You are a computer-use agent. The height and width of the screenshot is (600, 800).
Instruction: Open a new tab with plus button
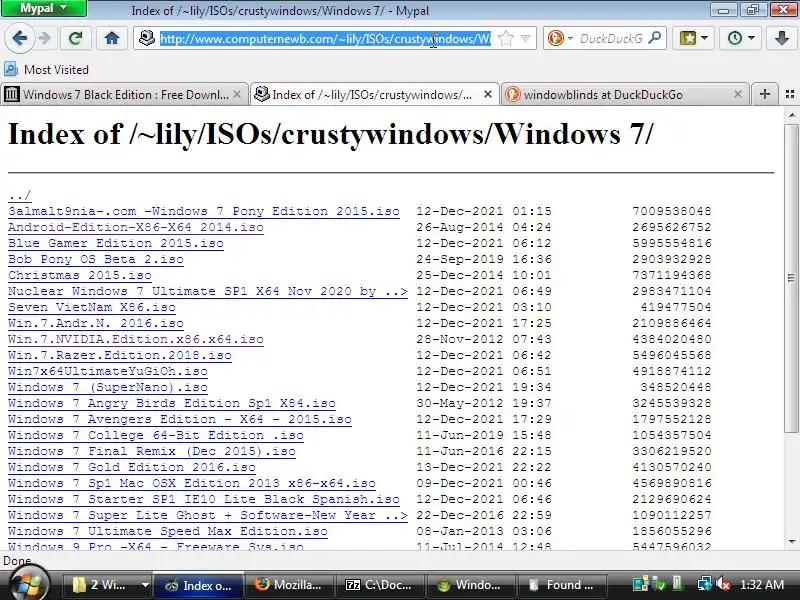pyautogui.click(x=764, y=94)
